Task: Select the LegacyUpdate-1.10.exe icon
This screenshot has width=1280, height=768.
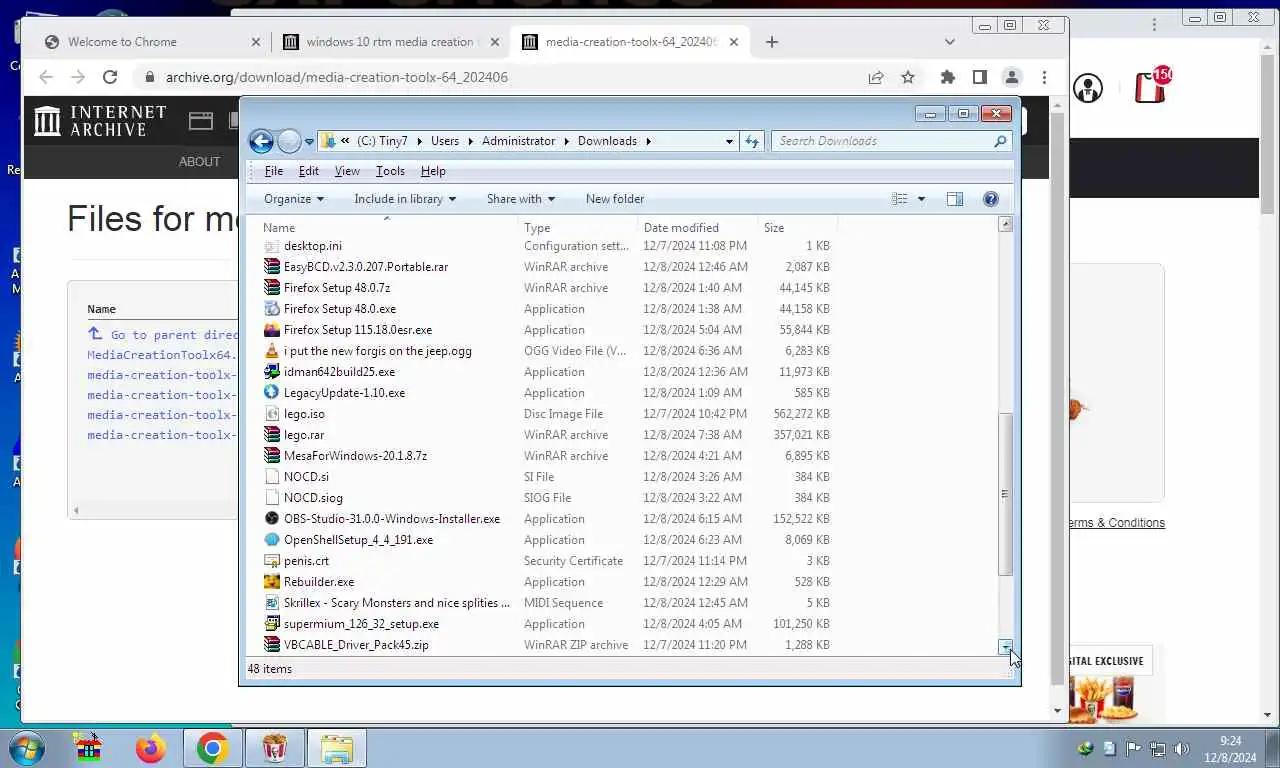Action: [272, 393]
